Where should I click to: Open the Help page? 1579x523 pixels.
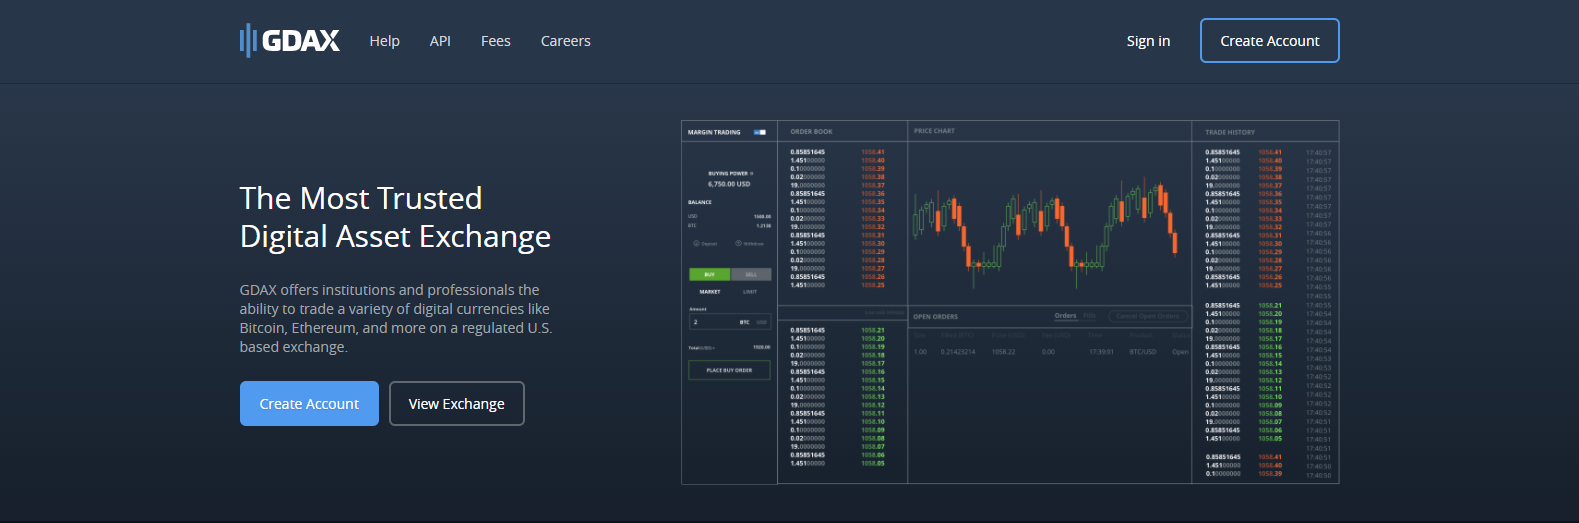coord(385,41)
